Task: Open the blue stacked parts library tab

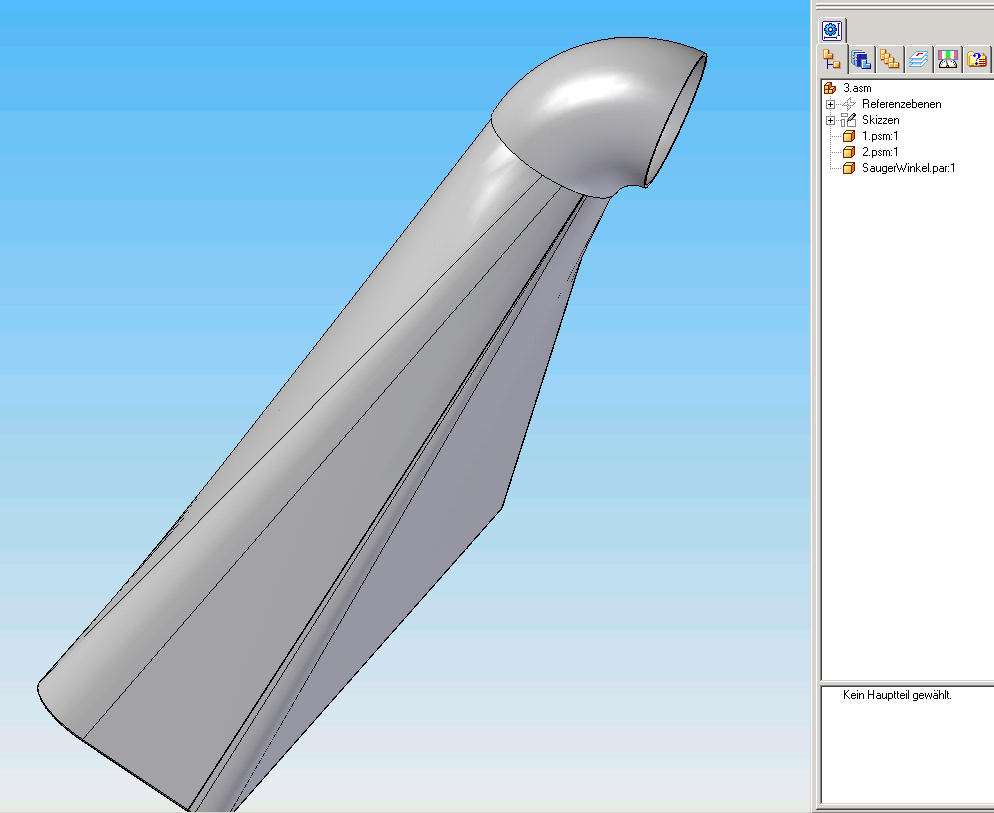Action: [x=861, y=60]
